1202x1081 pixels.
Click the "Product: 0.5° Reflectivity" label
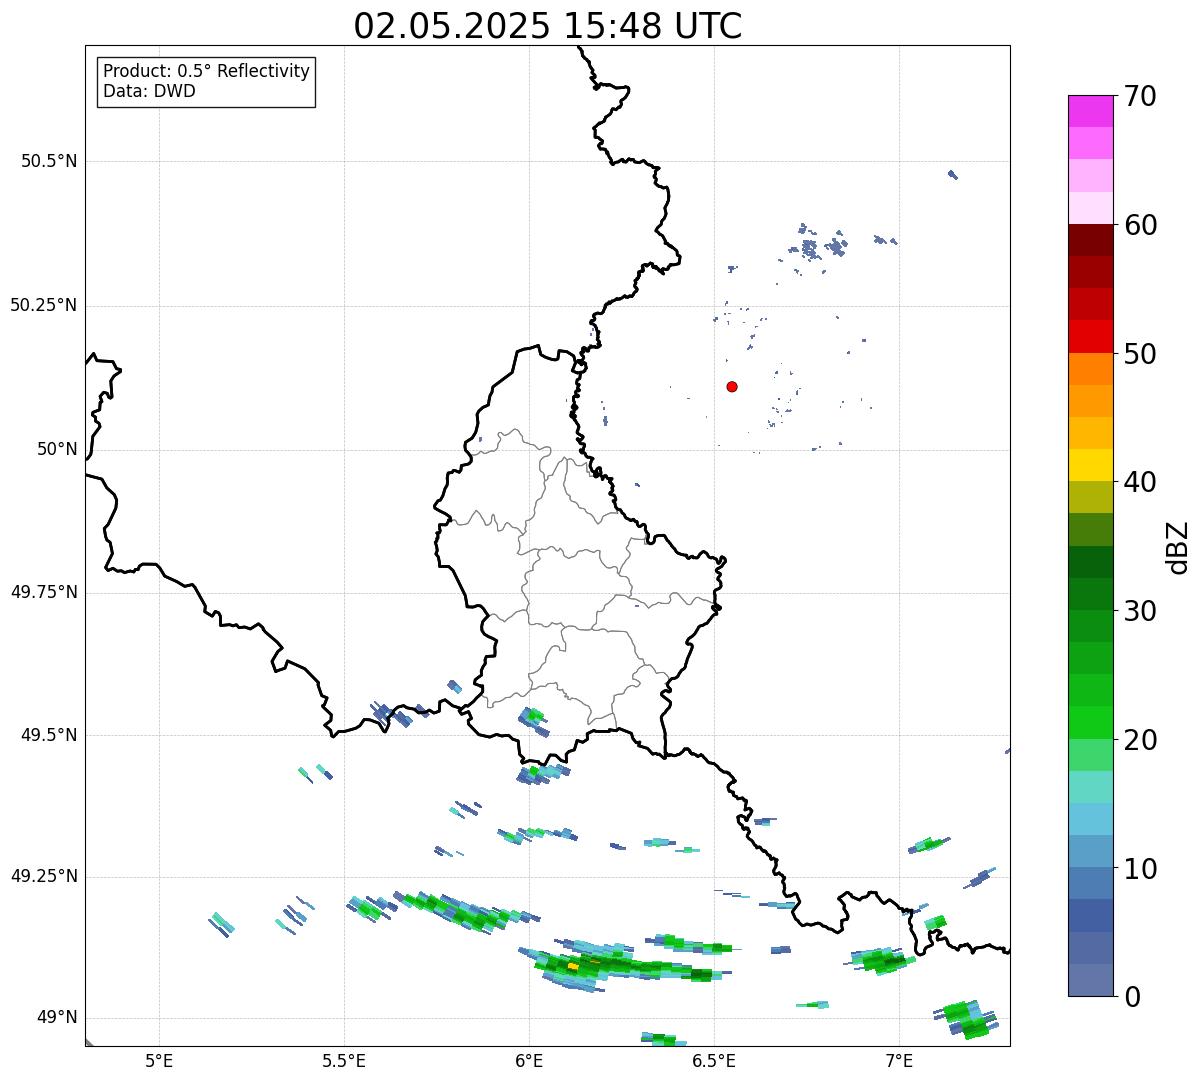(206, 72)
